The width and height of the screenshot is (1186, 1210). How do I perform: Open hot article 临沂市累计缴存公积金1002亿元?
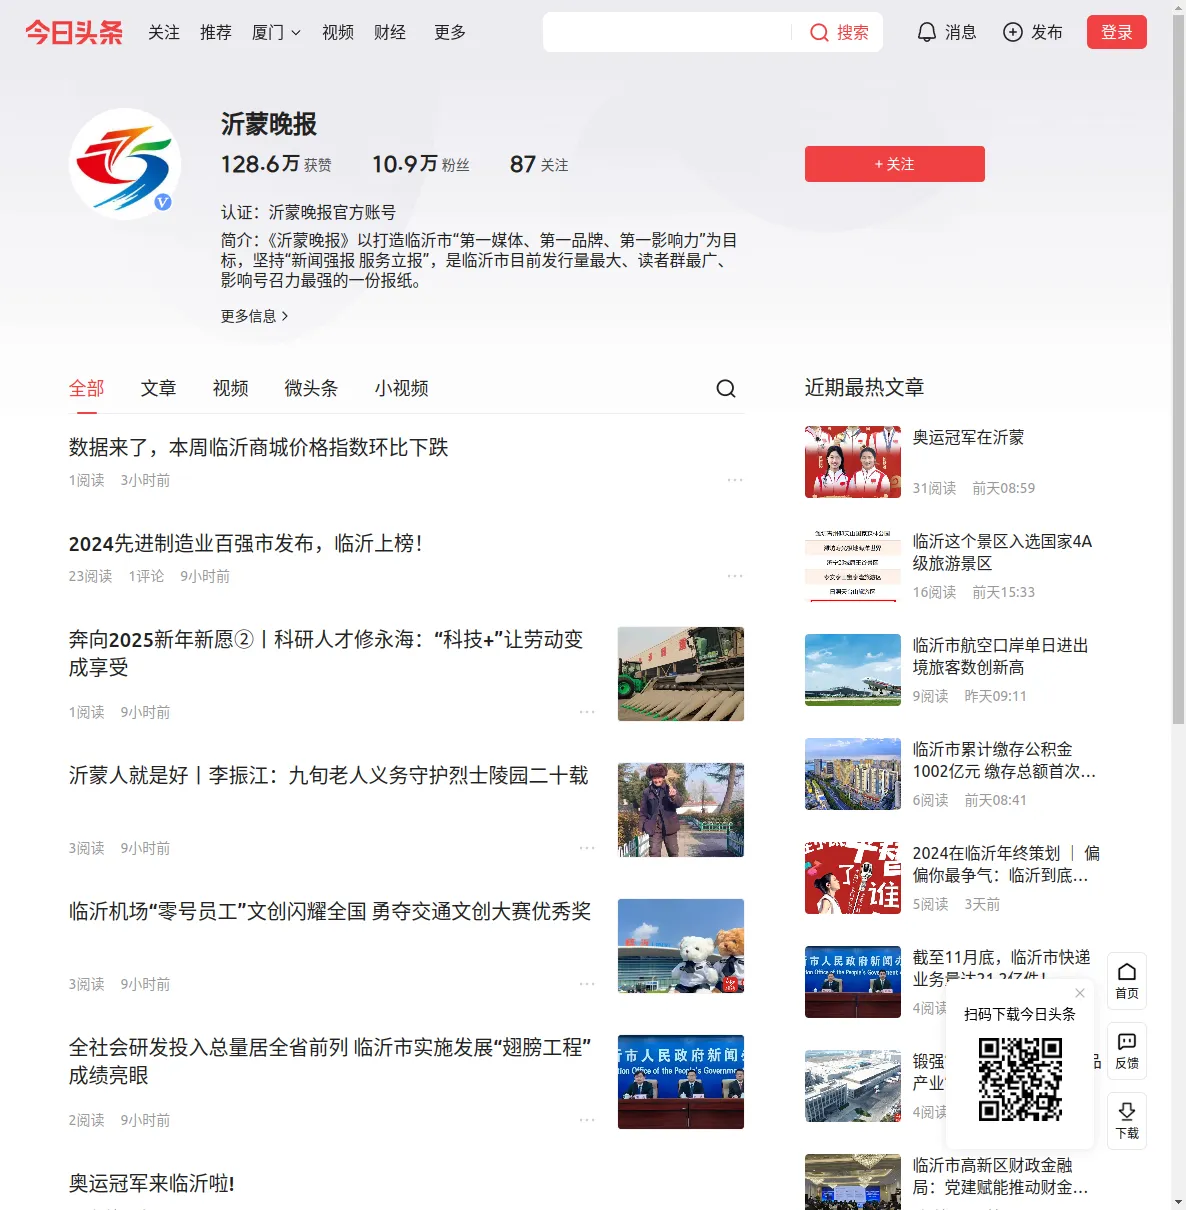[x=1004, y=760]
